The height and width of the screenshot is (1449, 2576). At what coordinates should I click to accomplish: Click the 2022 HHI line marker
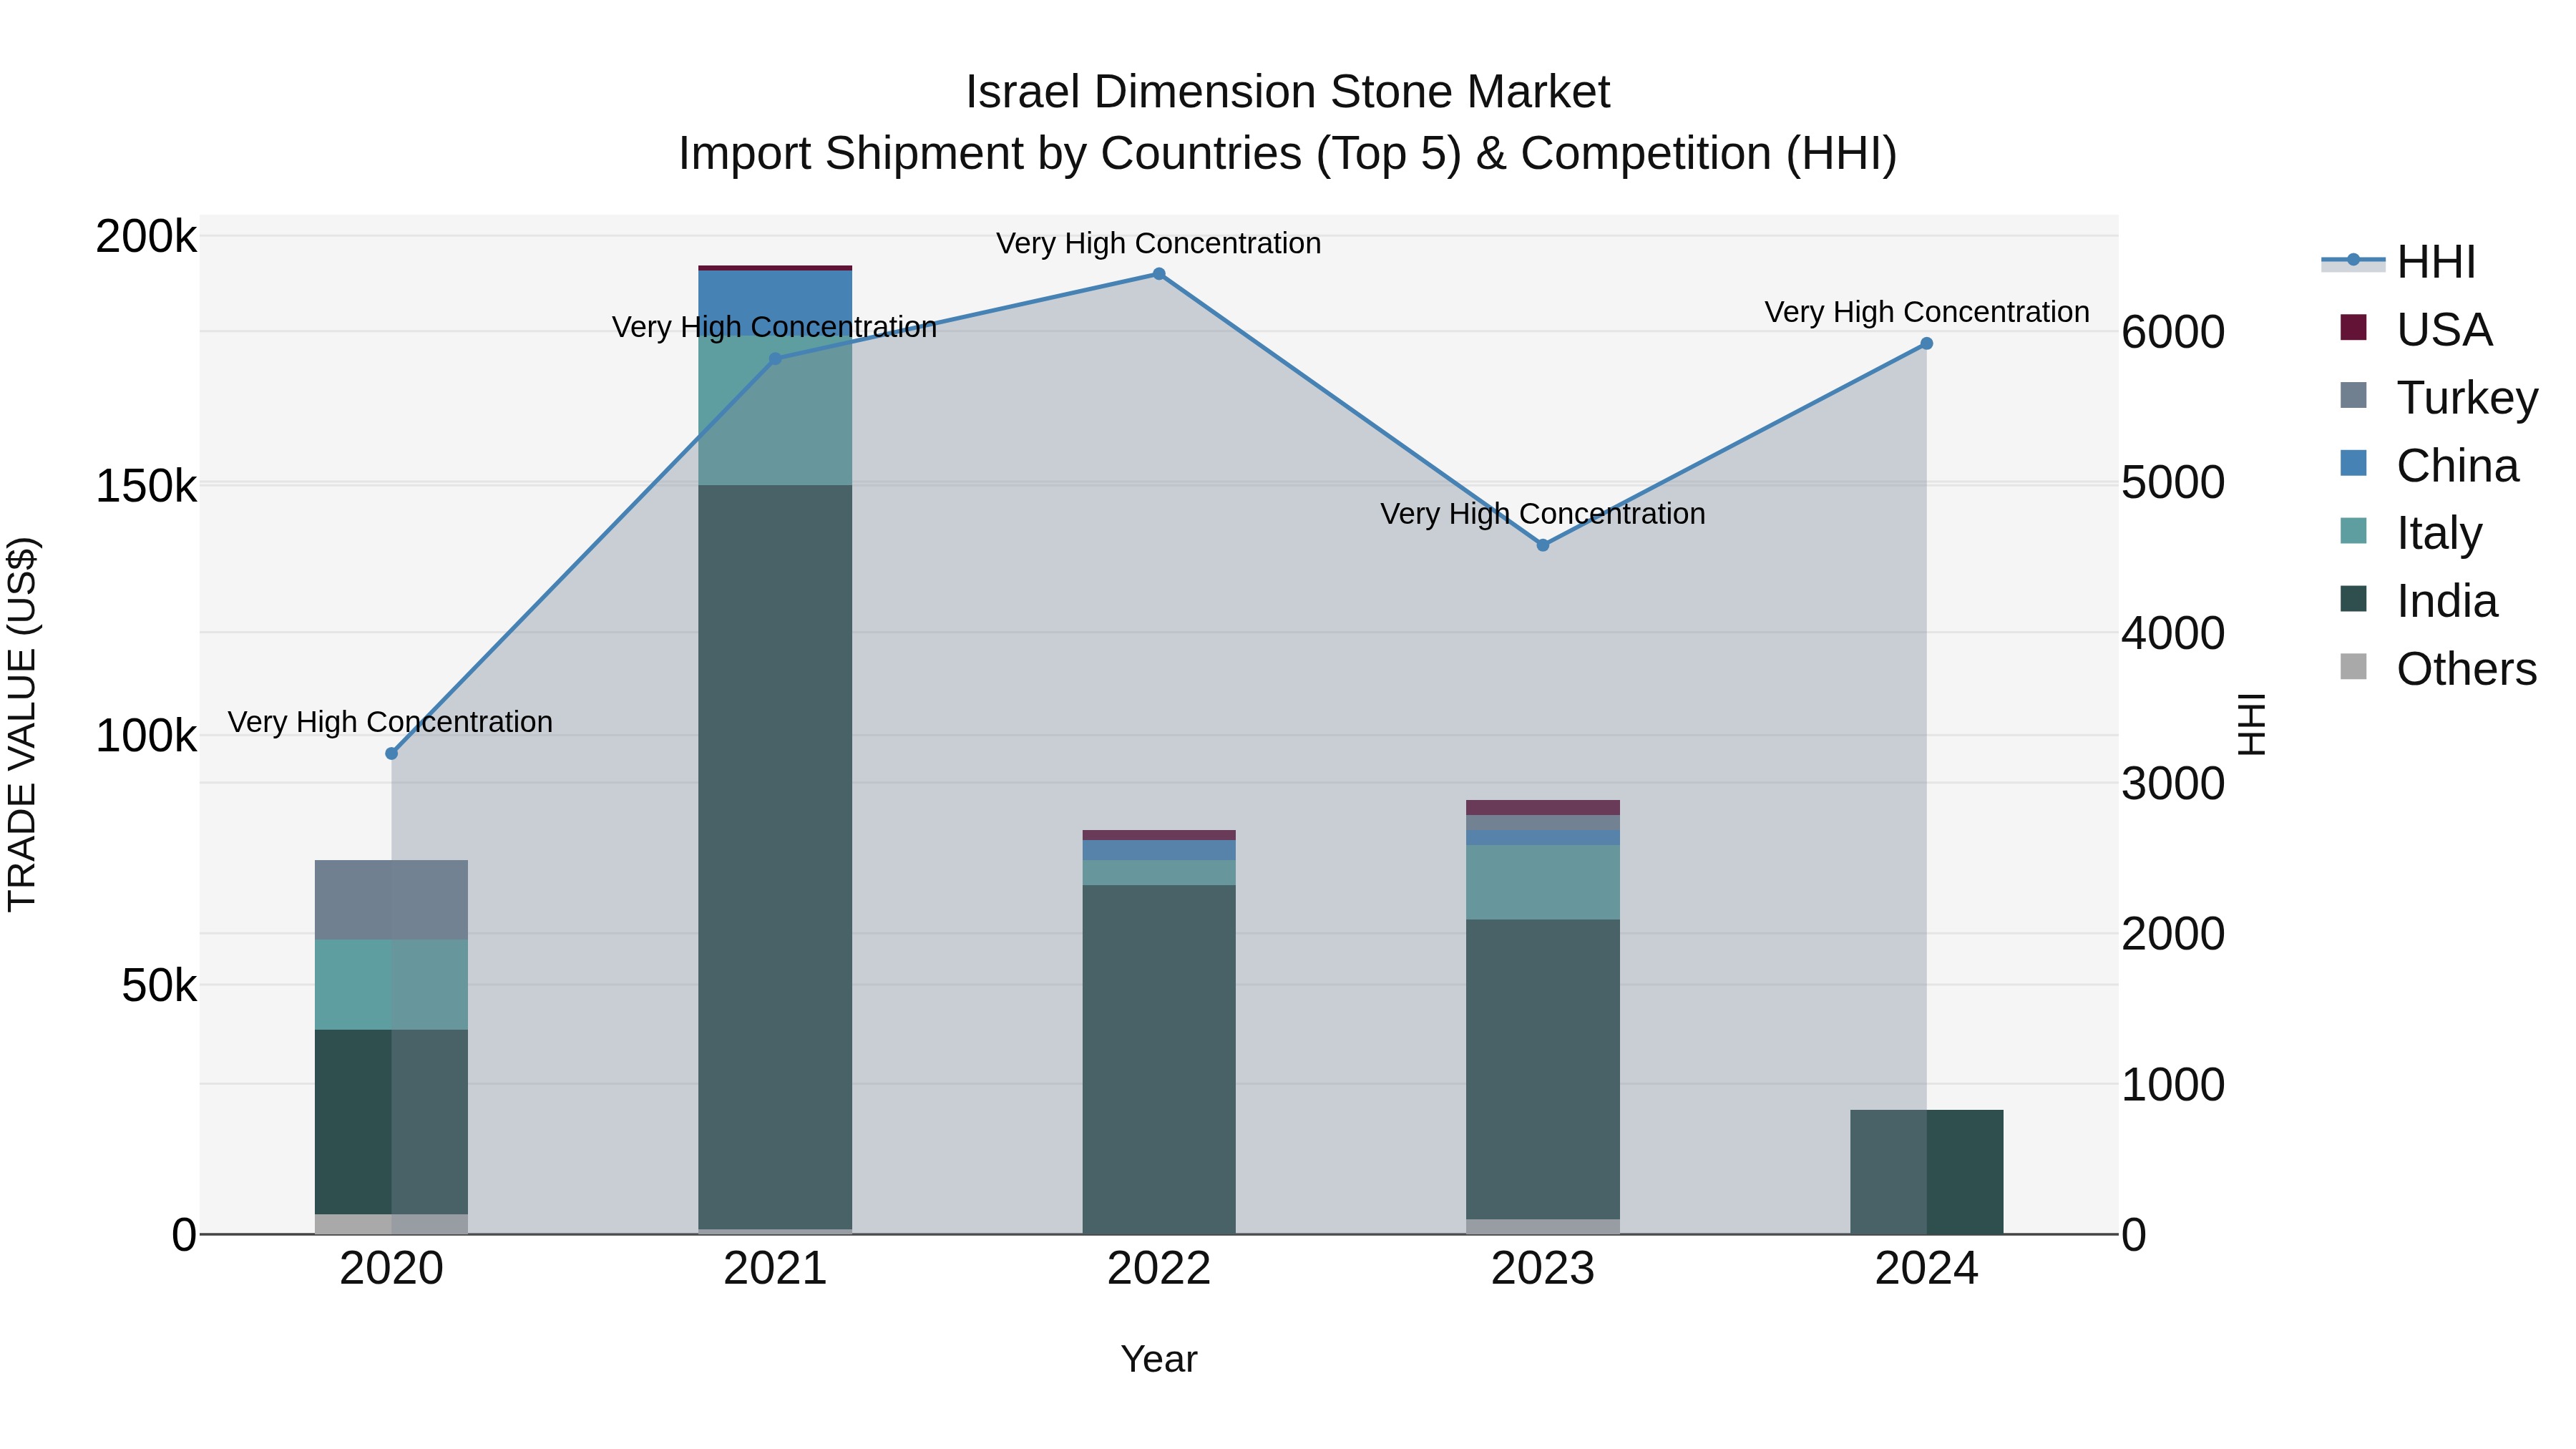click(x=1159, y=274)
